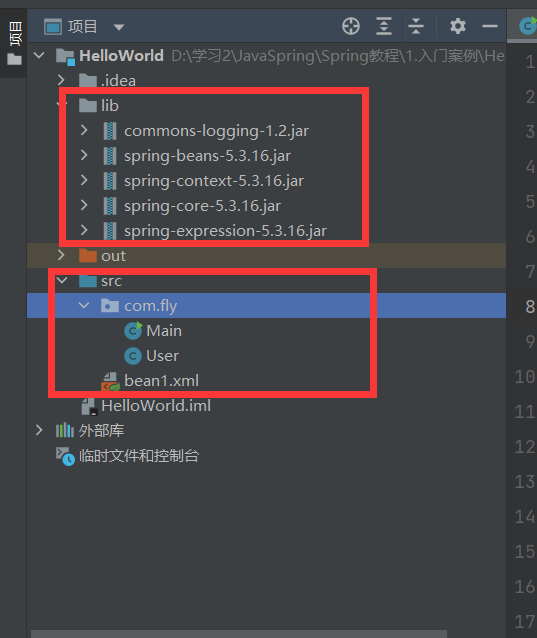537x638 pixels.
Task: Hide the project panel with minus icon
Action: 490,26
